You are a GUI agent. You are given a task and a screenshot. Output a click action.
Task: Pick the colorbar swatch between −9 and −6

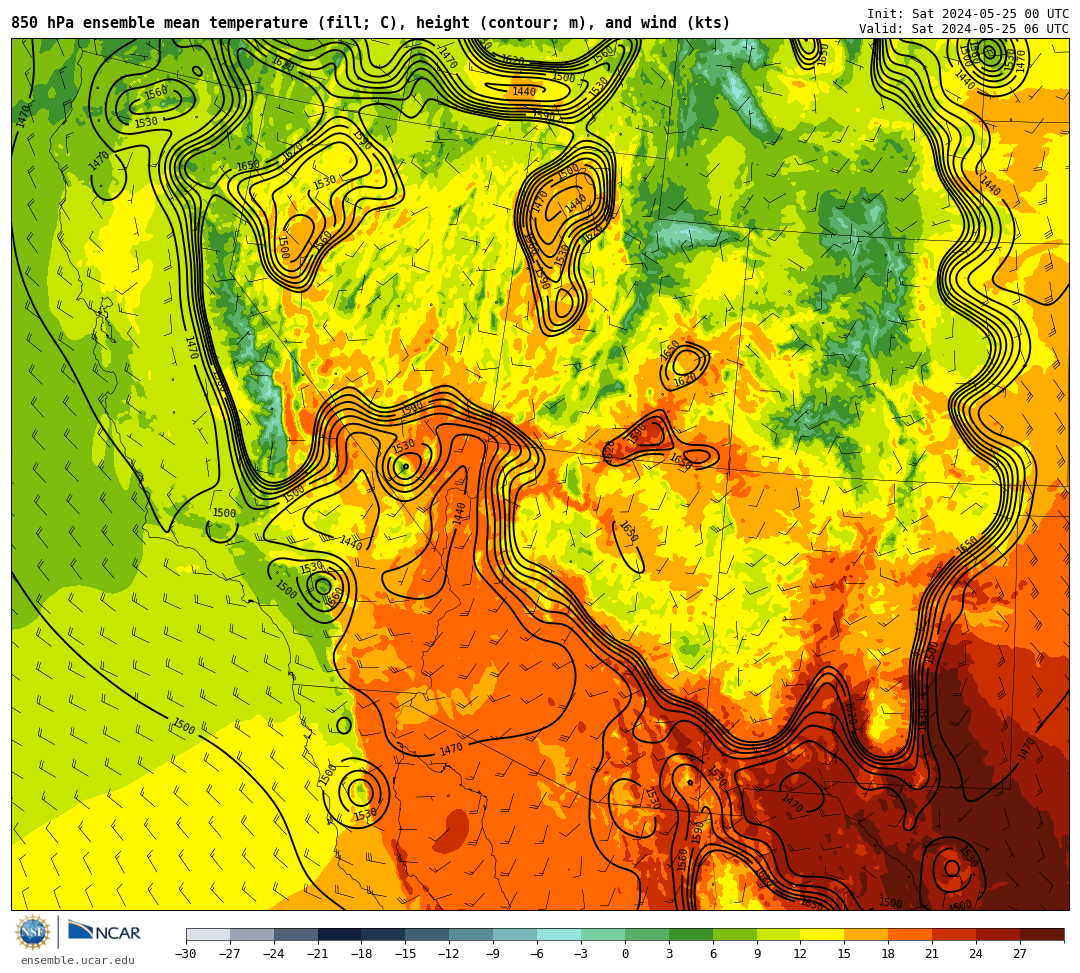[x=515, y=934]
